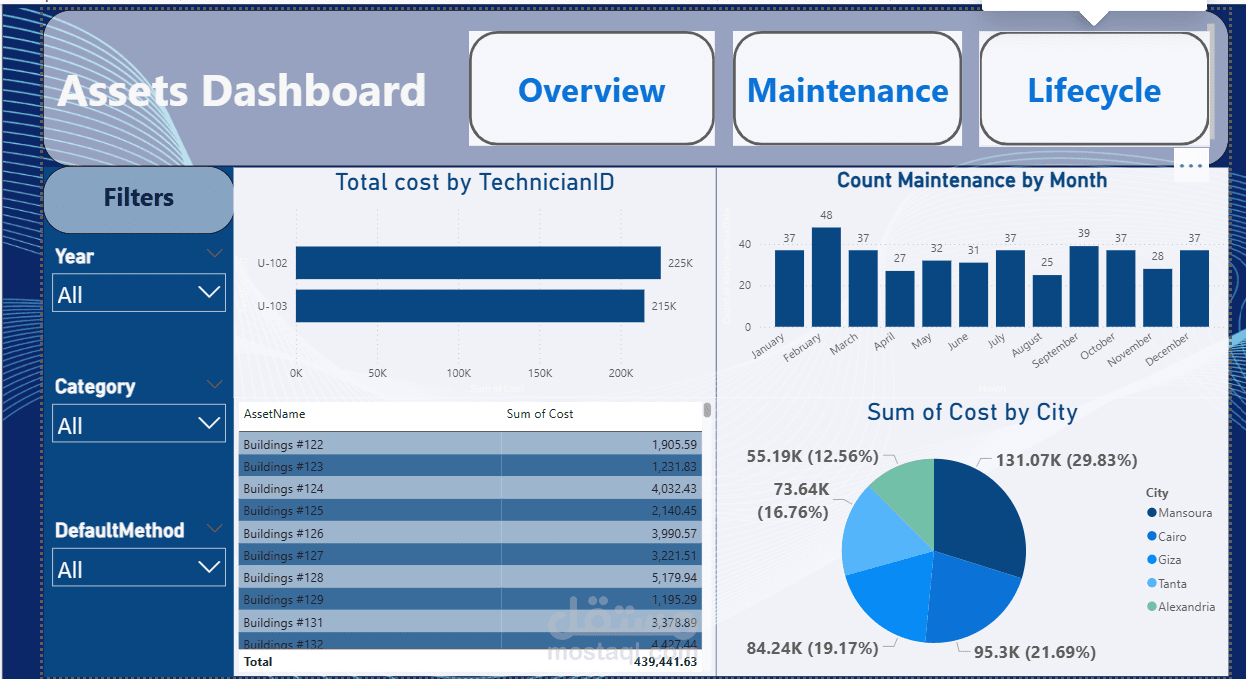
Task: Click the 95.3K (21.69%) pie label
Action: pos(1034,652)
